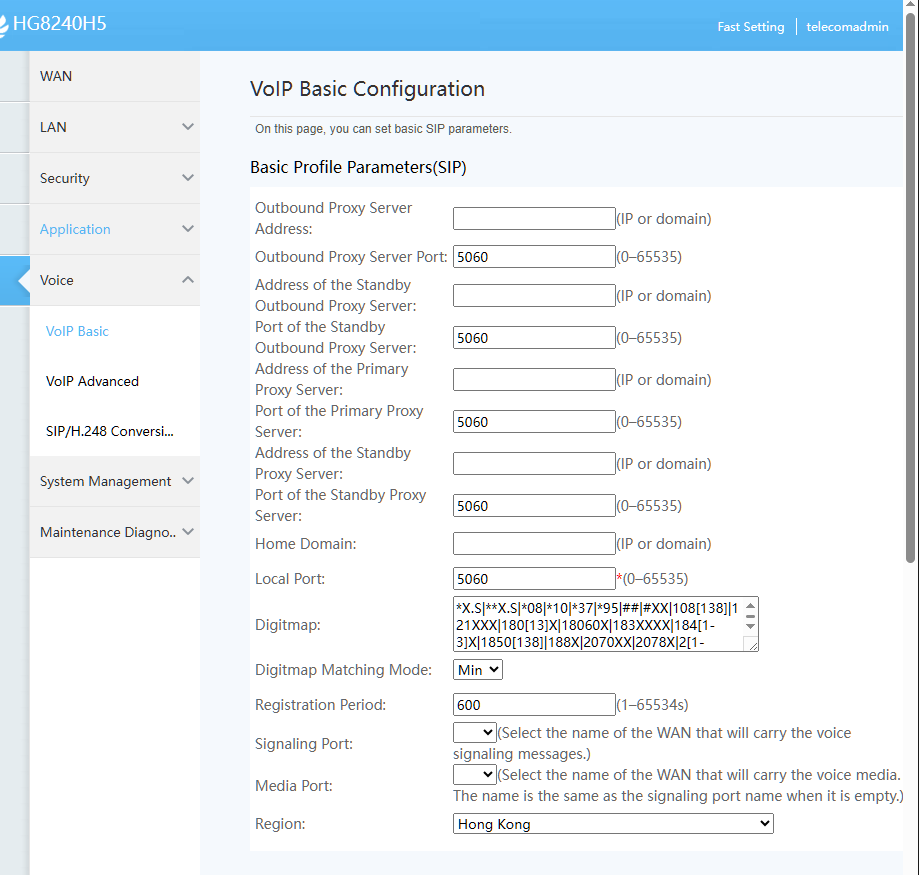Open the Digitmap Matching Mode dropdown

click(478, 669)
